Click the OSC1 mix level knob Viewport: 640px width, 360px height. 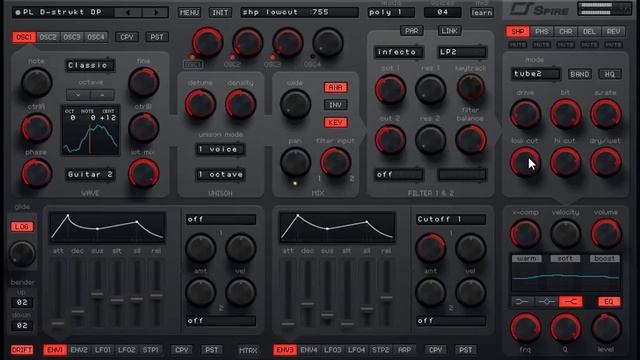[207, 42]
